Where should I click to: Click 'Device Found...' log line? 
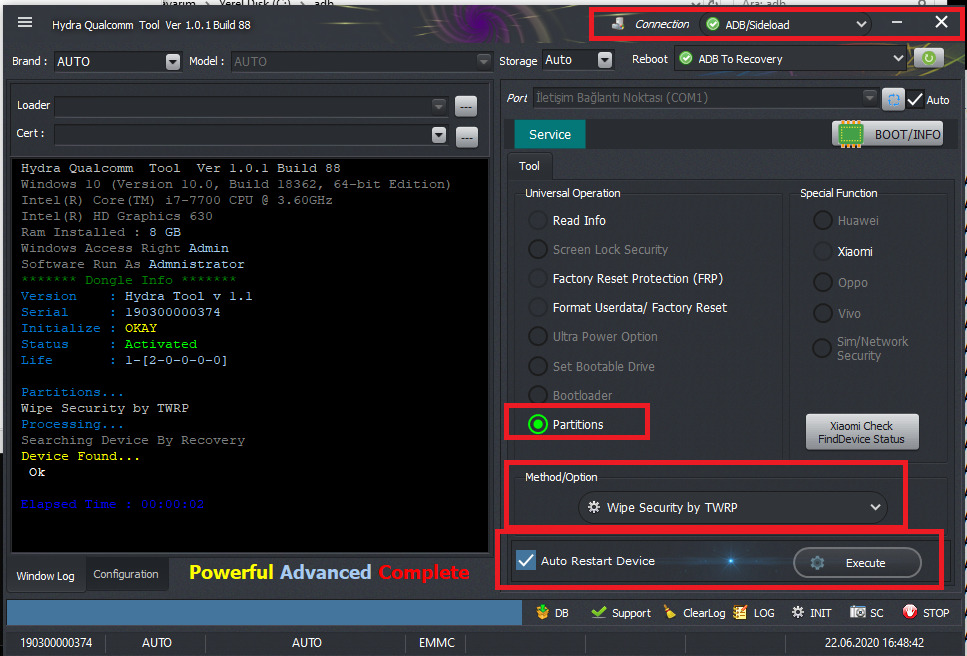point(80,456)
